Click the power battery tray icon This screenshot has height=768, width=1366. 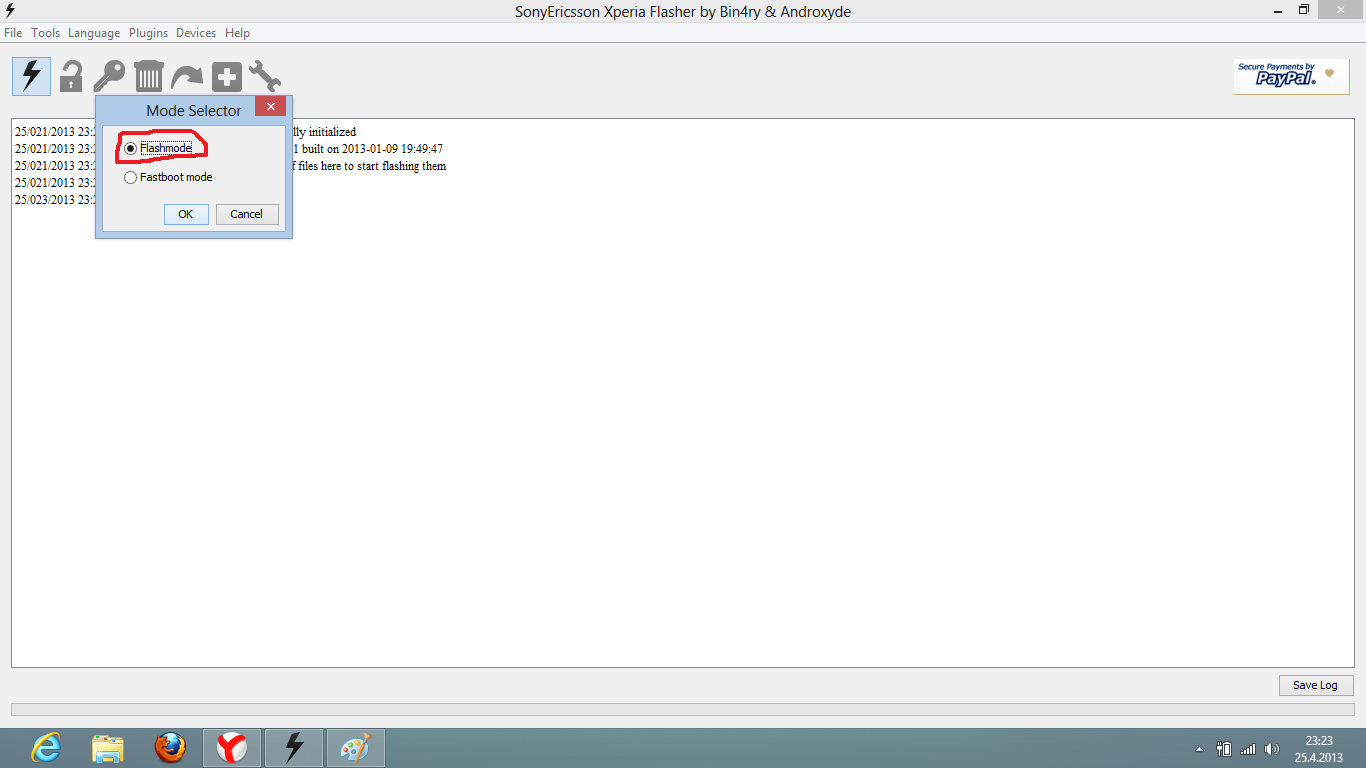coord(1224,748)
